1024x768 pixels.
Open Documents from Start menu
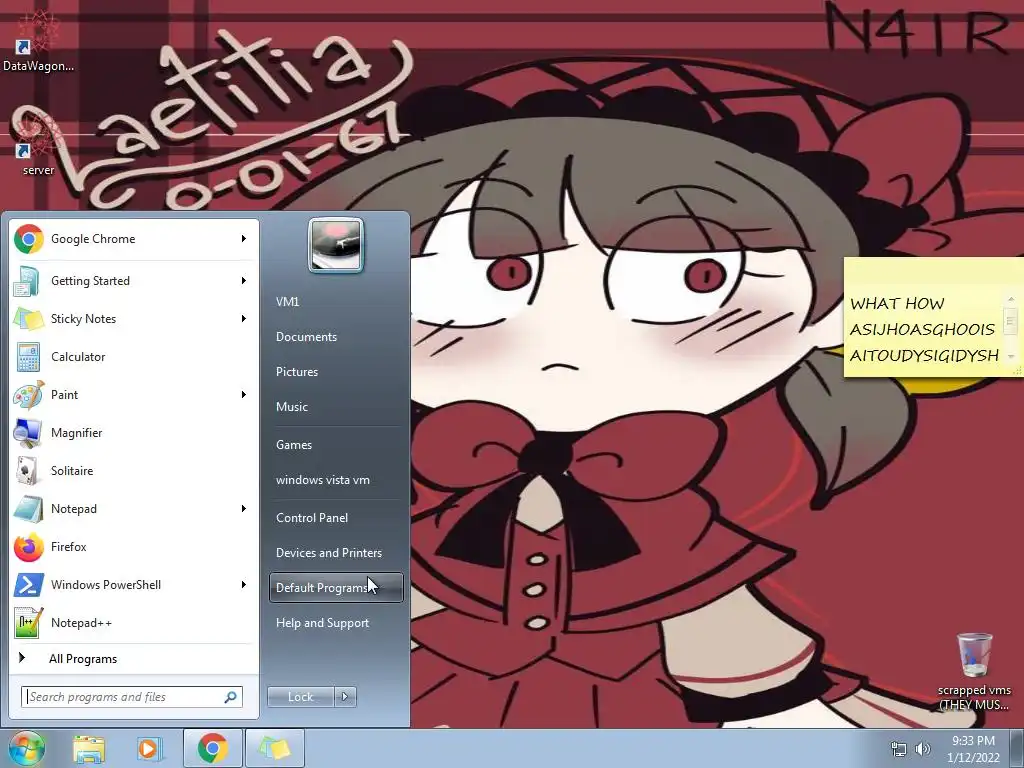[336, 337]
